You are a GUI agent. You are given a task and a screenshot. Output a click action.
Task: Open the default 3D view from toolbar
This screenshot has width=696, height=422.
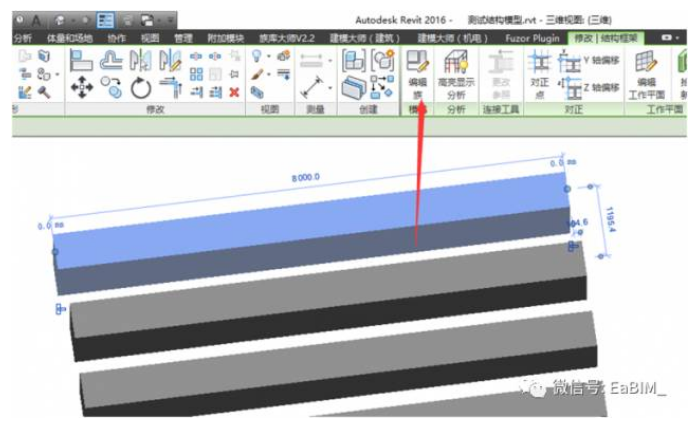point(59,20)
